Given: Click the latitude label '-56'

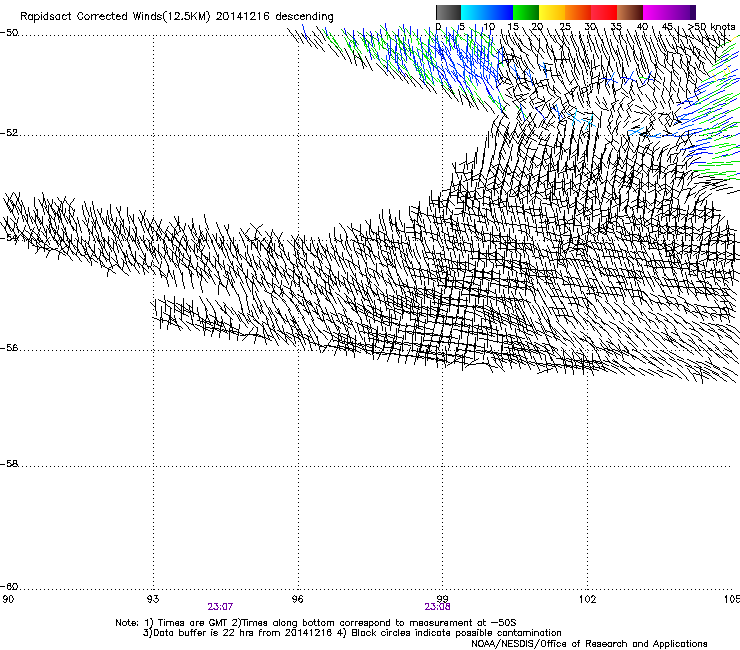Looking at the screenshot, I should coord(9,348).
